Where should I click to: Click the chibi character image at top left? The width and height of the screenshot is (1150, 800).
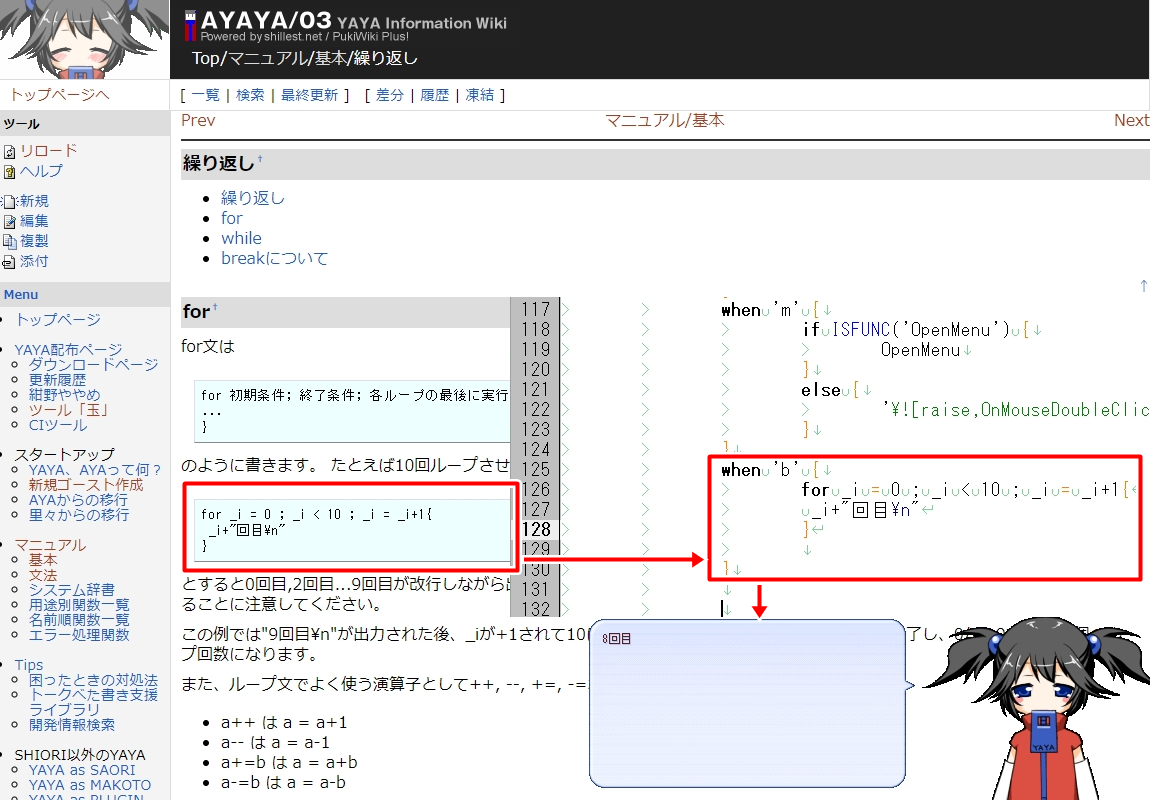click(84, 40)
